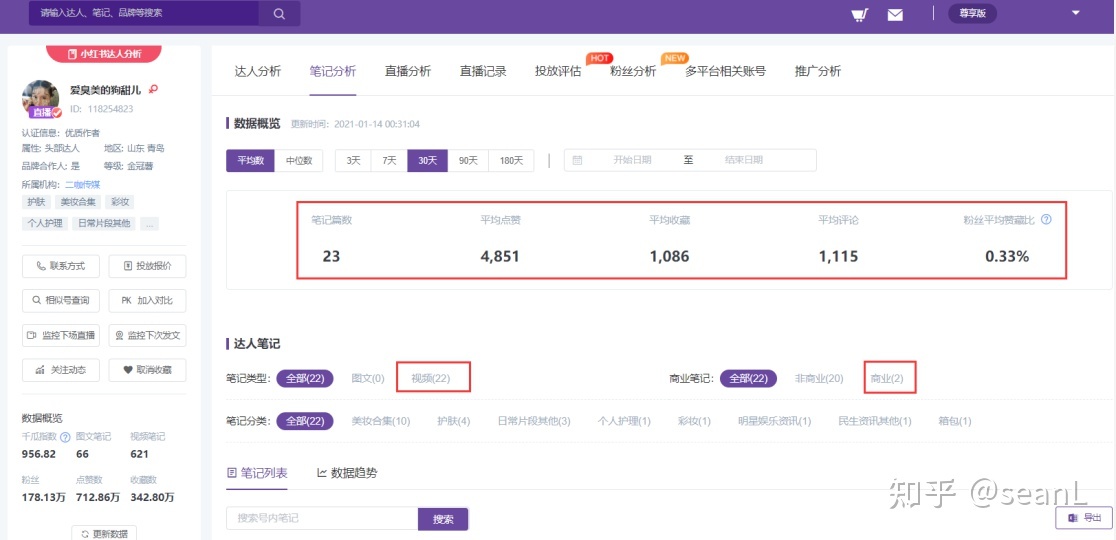Switch to the 笔记分析 tab
The height and width of the screenshot is (540, 1116).
(x=332, y=71)
